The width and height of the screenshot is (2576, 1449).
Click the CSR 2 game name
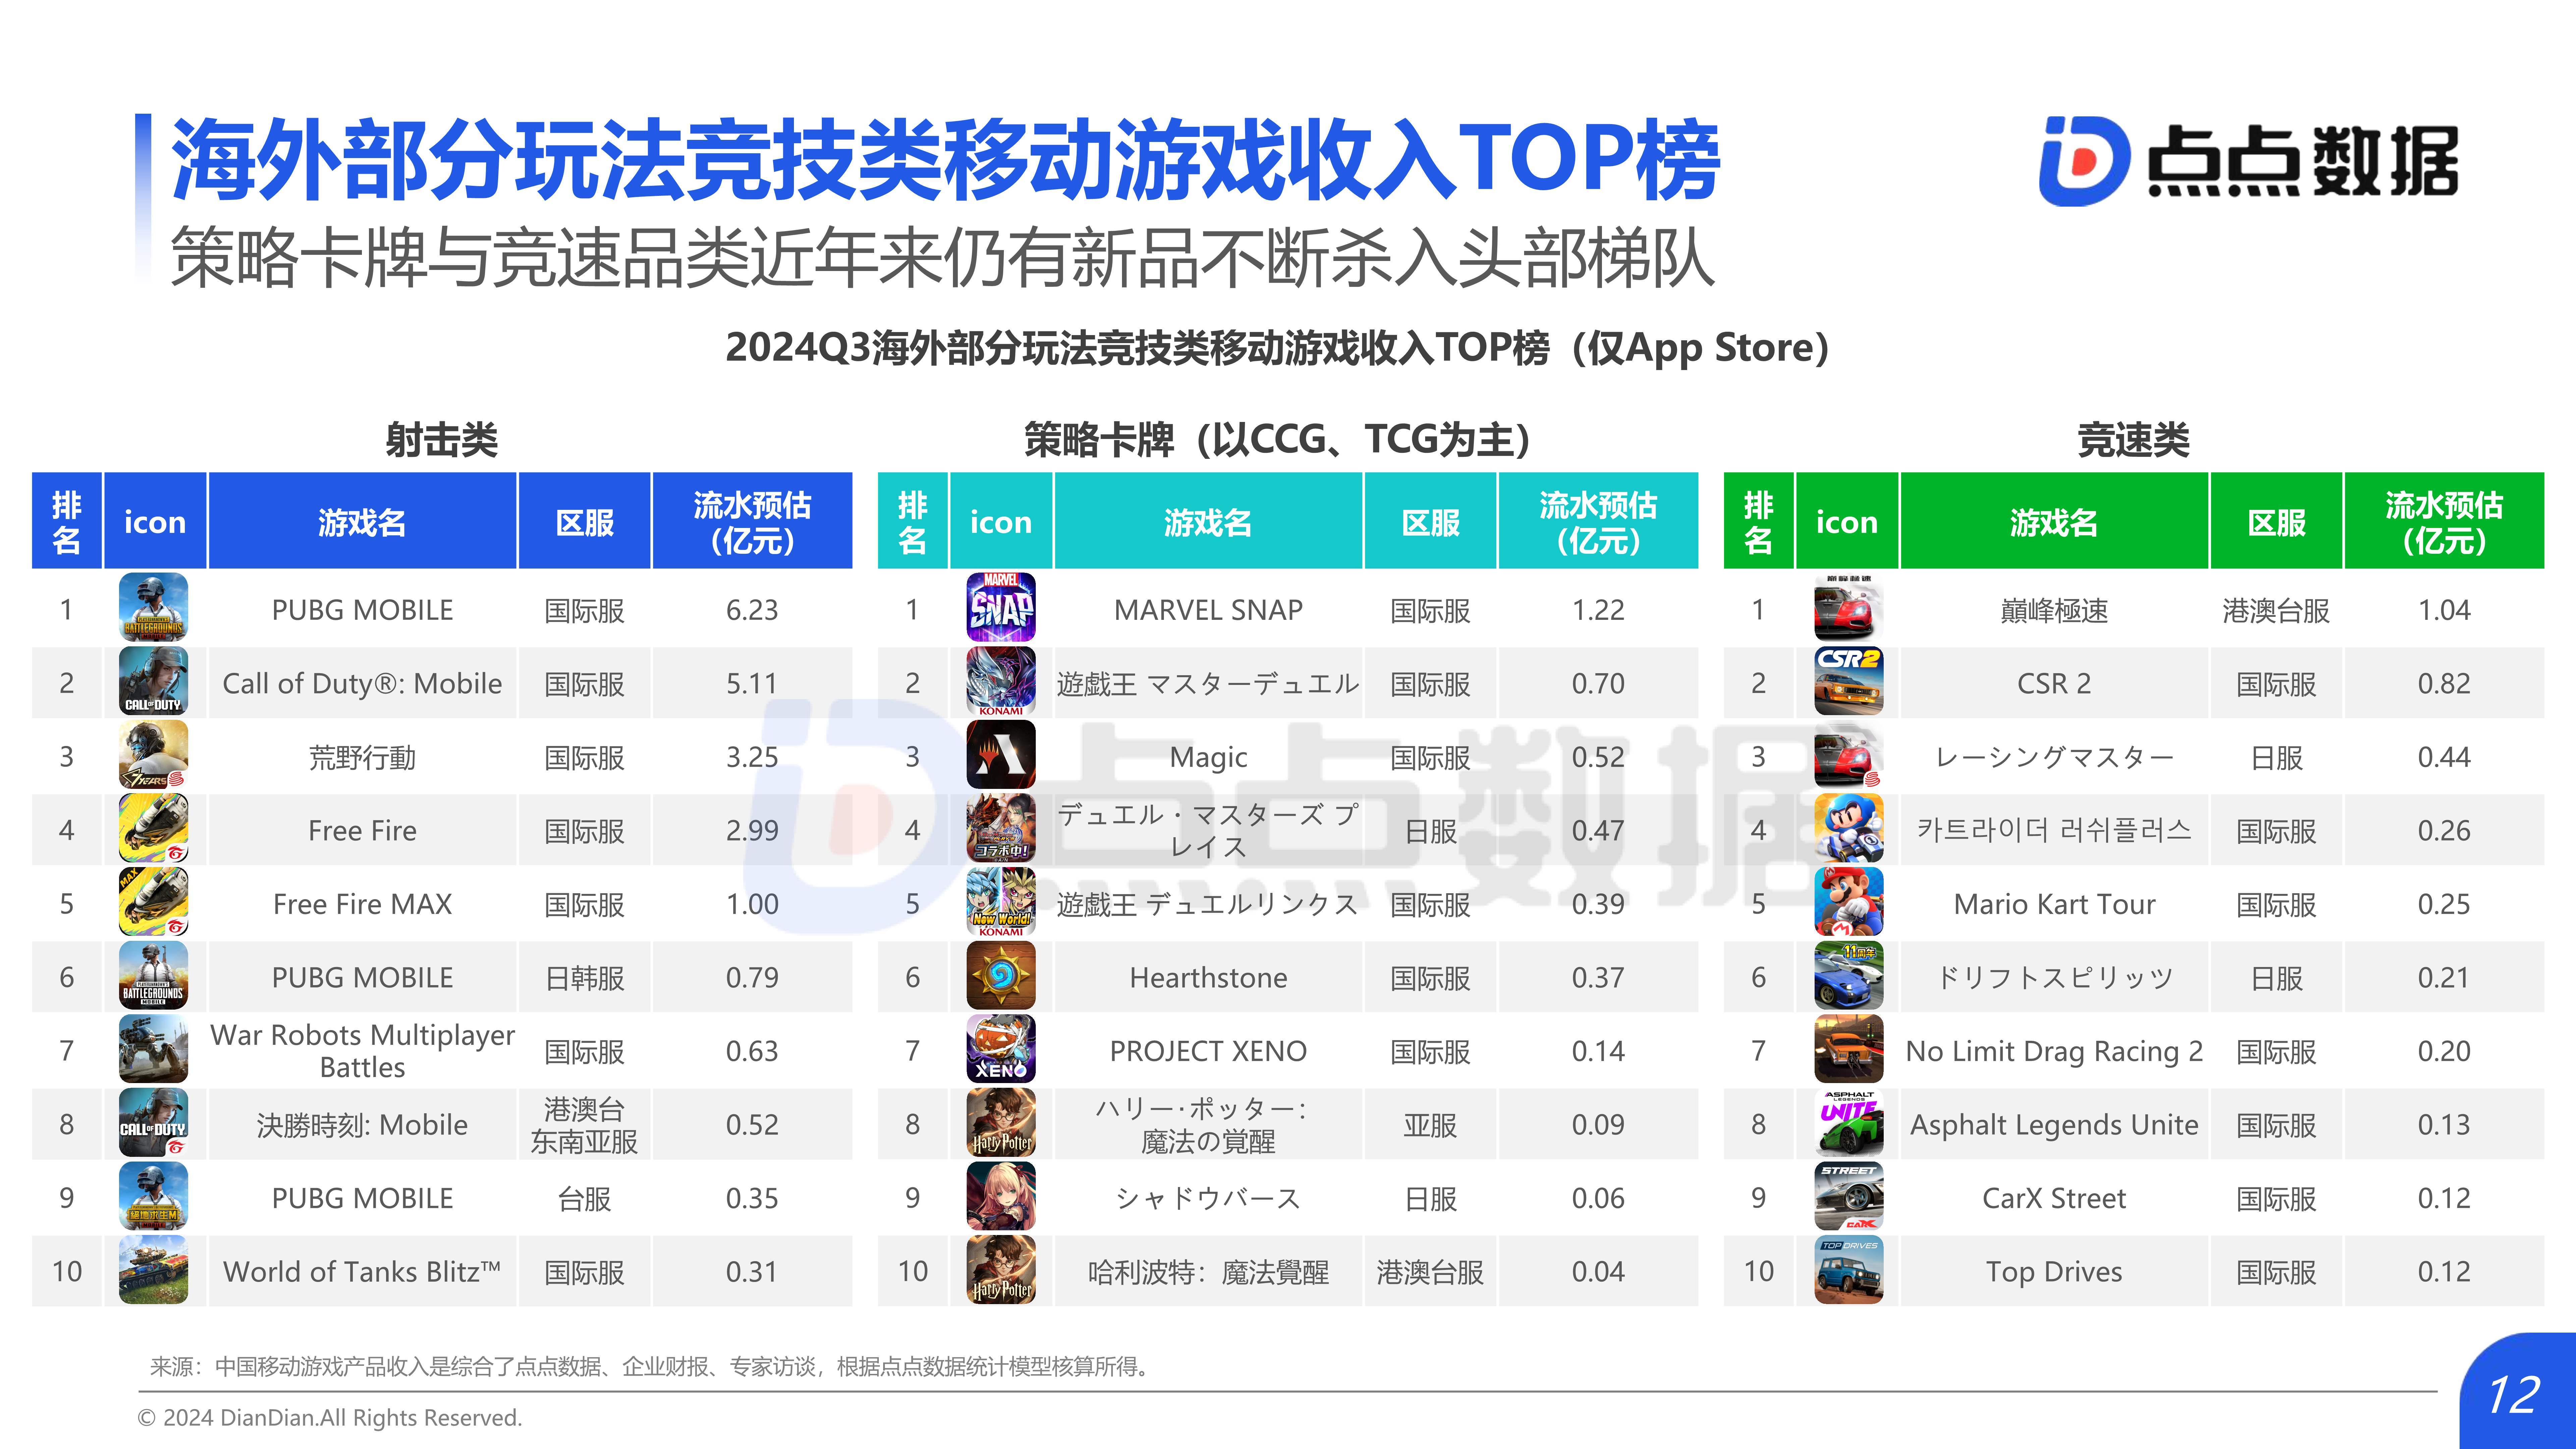[2054, 684]
